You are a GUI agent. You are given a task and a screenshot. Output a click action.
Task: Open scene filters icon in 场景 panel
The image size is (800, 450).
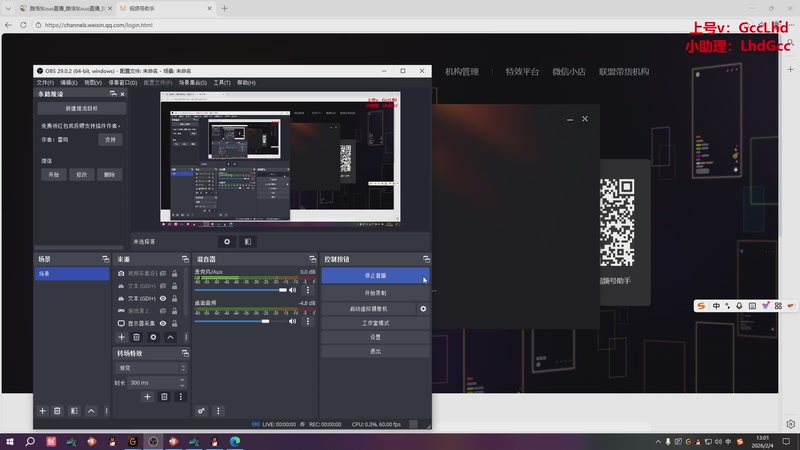(74, 411)
